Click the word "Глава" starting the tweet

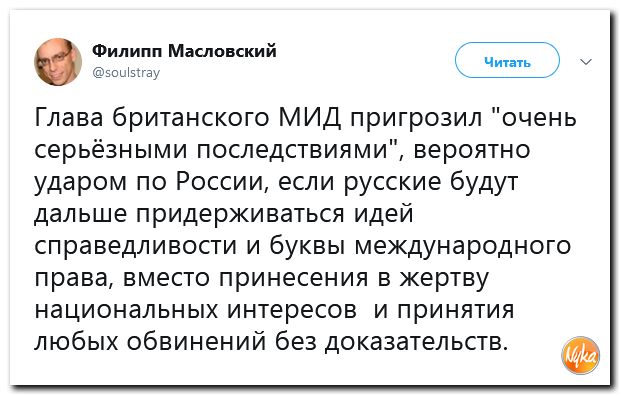coord(69,118)
